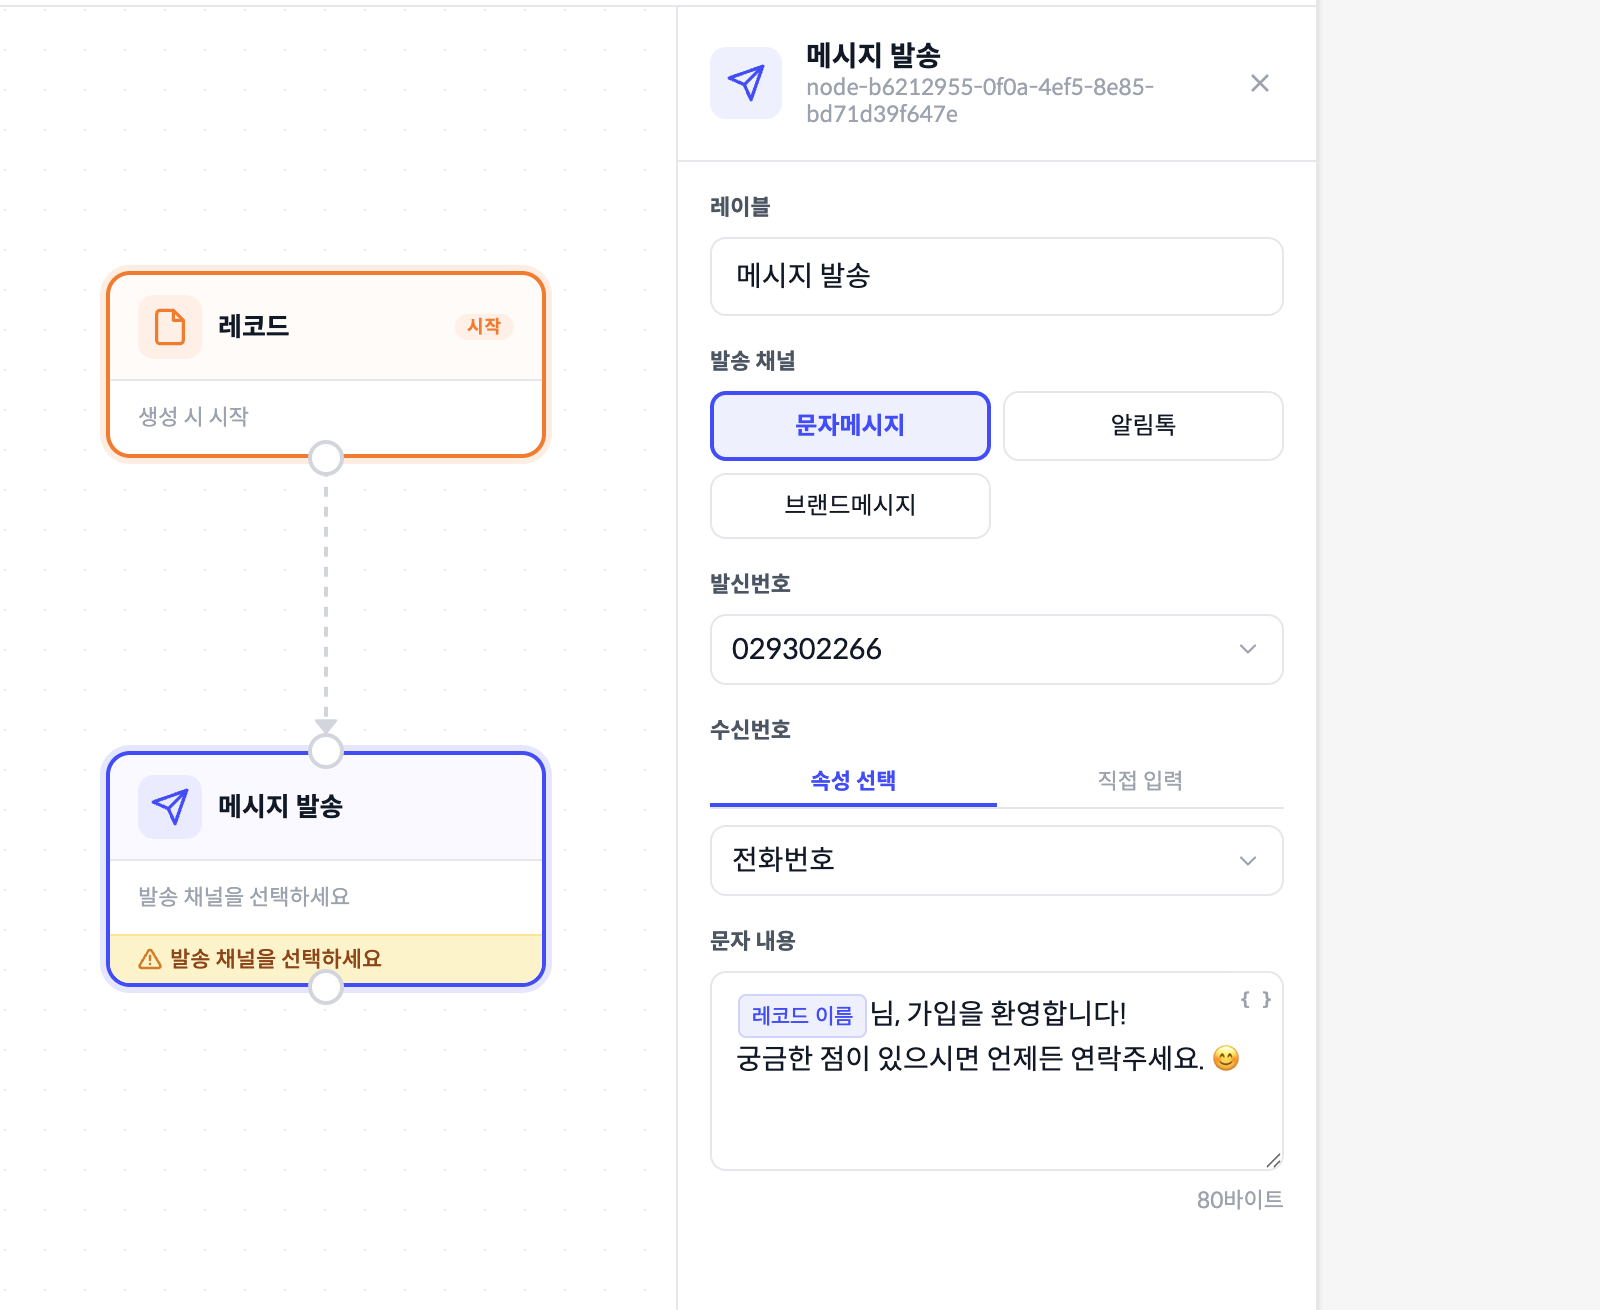Viewport: 1600px width, 1310px height.
Task: Click the 메시지 발송 node paper plane icon
Action: [x=170, y=807]
